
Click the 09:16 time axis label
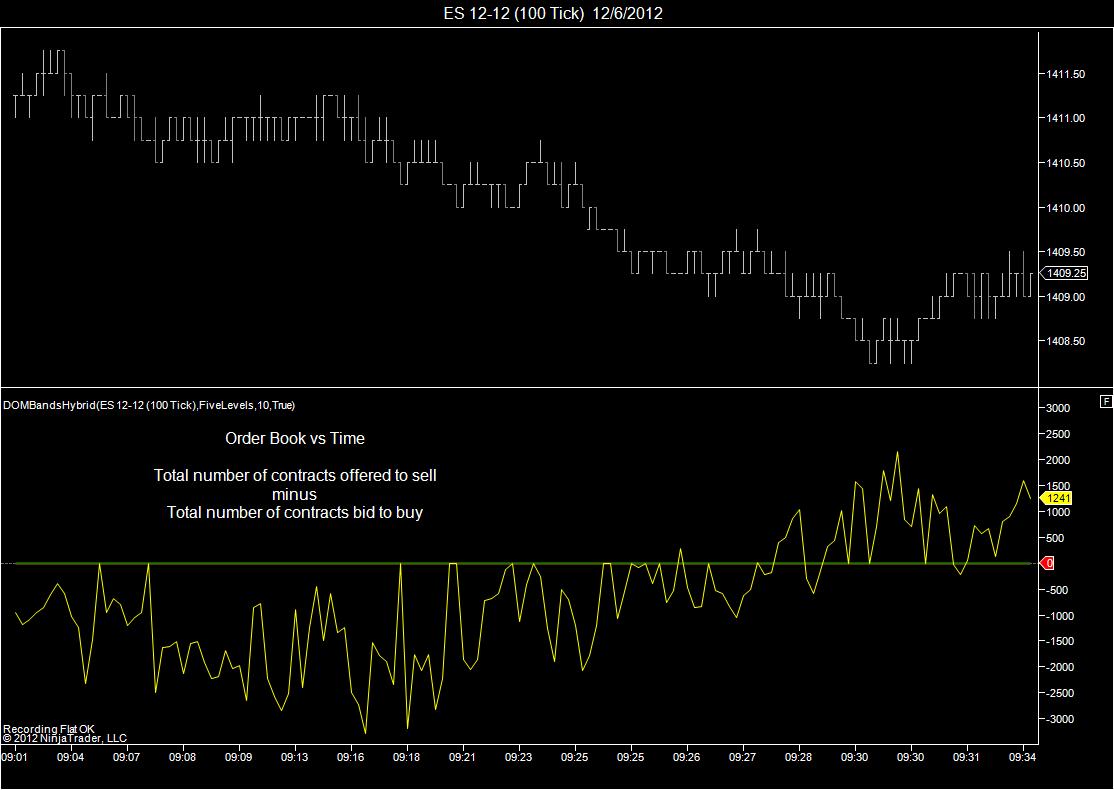point(350,757)
